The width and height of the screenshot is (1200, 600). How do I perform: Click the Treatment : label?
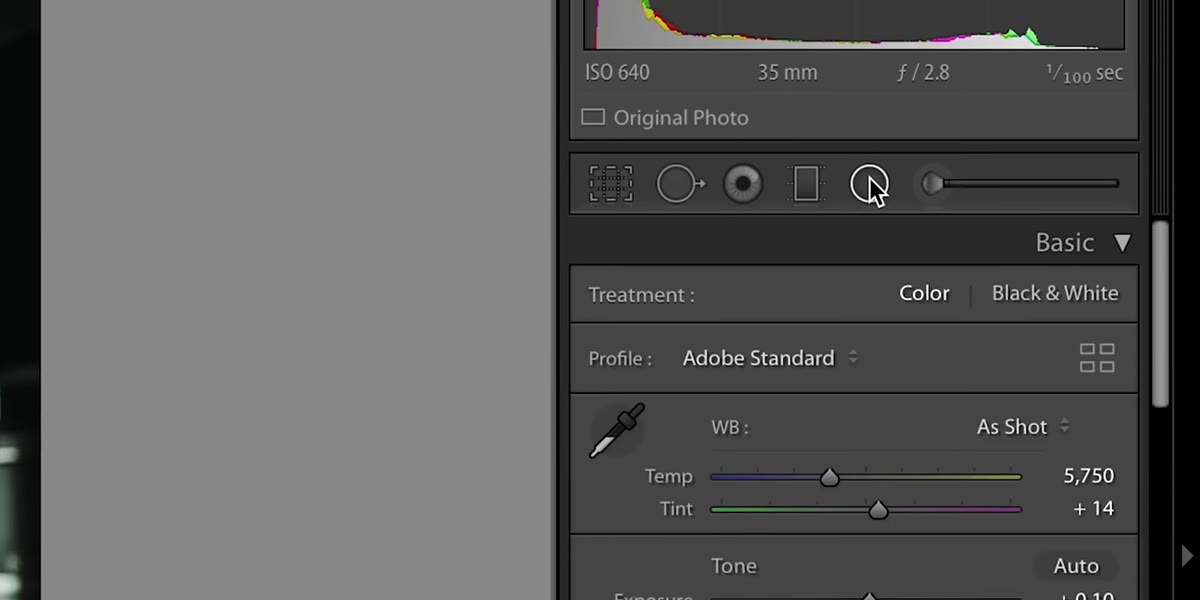[x=641, y=295]
